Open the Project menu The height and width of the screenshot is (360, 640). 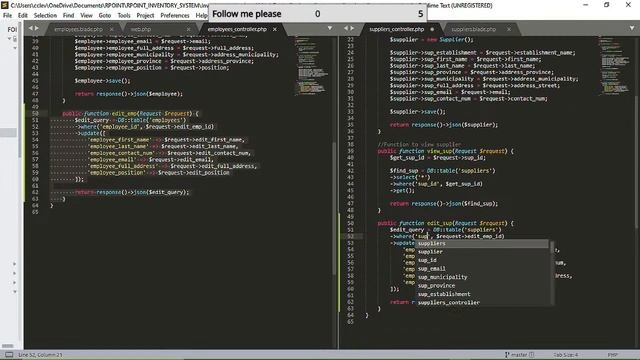click(145, 16)
